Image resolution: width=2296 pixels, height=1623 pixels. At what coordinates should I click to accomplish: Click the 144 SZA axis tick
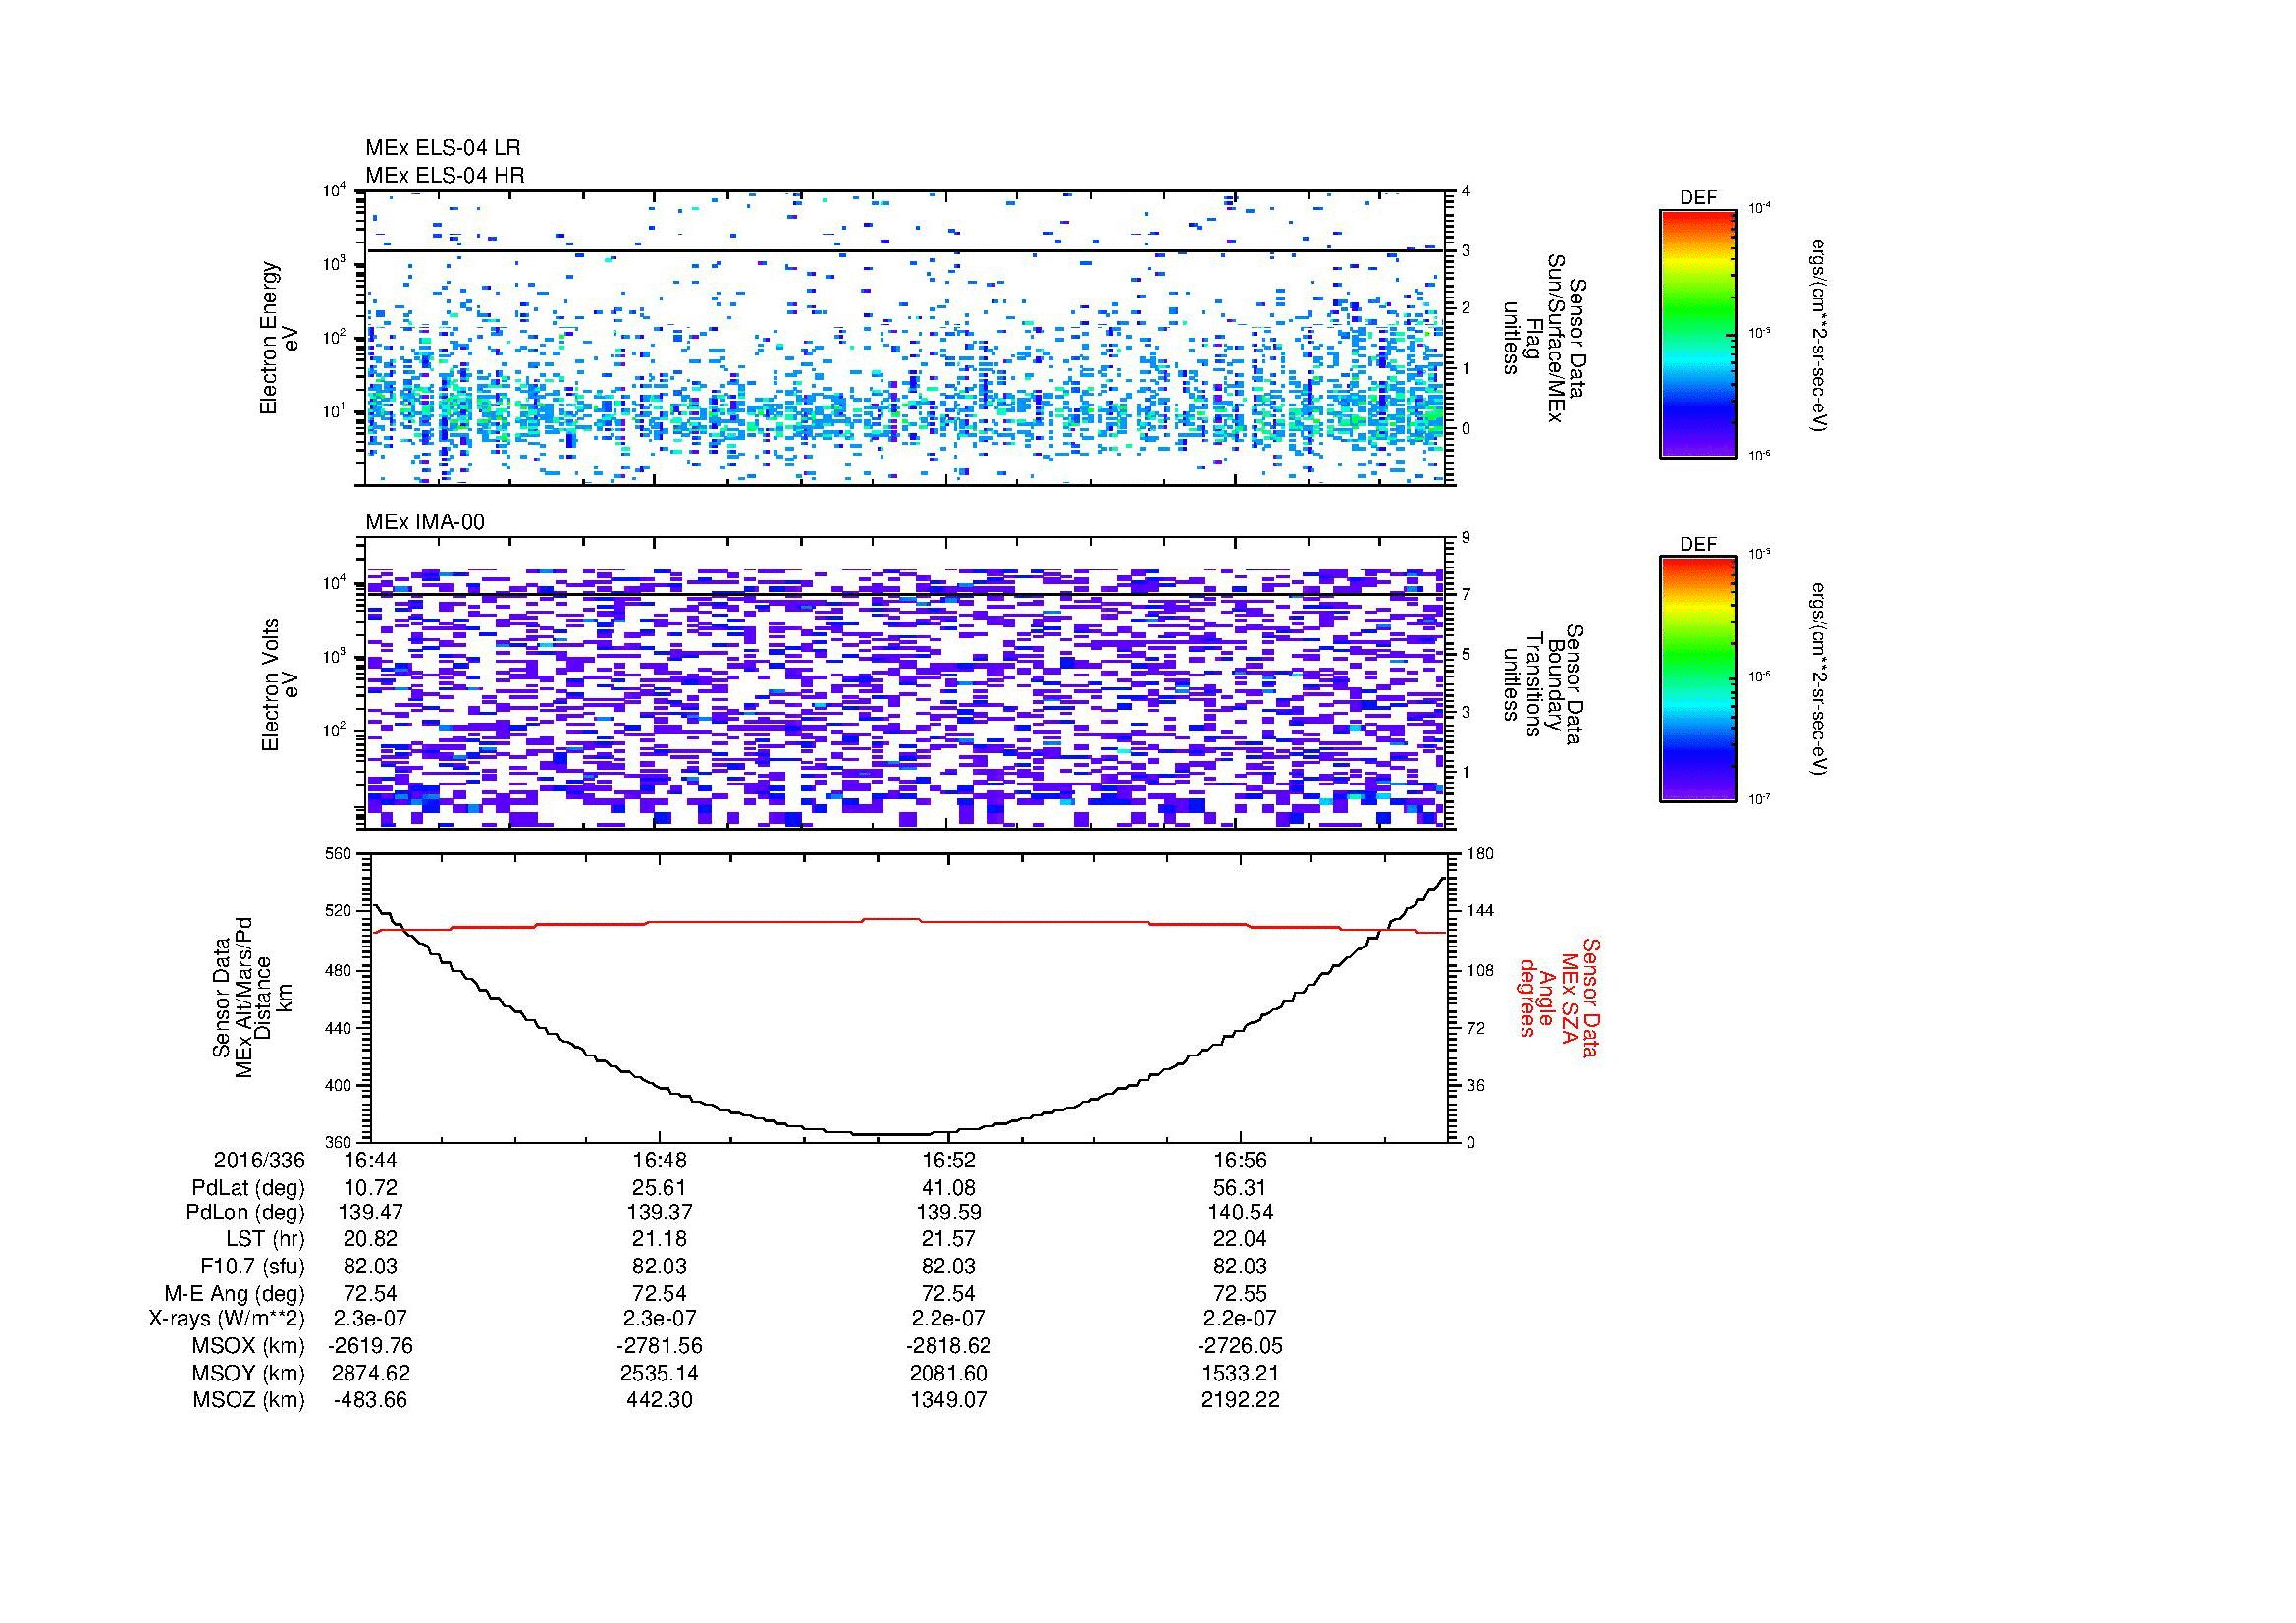pyautogui.click(x=1479, y=911)
